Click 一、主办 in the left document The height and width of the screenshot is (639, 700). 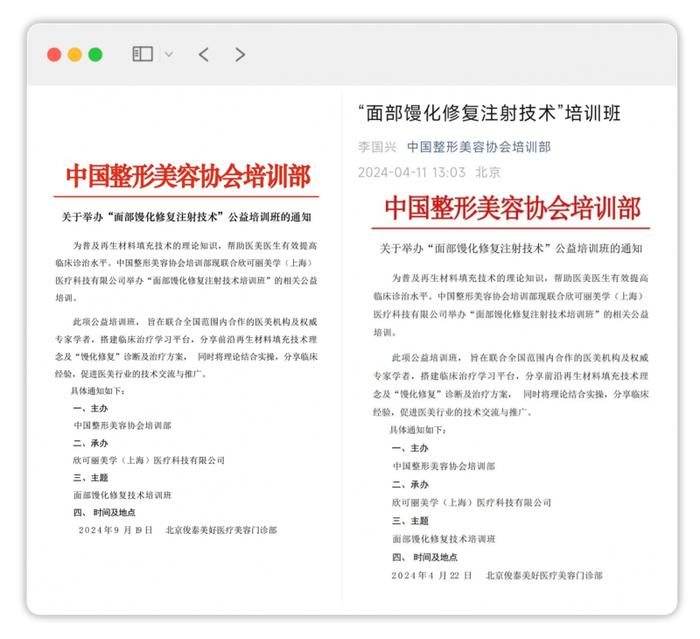pyautogui.click(x=90, y=408)
